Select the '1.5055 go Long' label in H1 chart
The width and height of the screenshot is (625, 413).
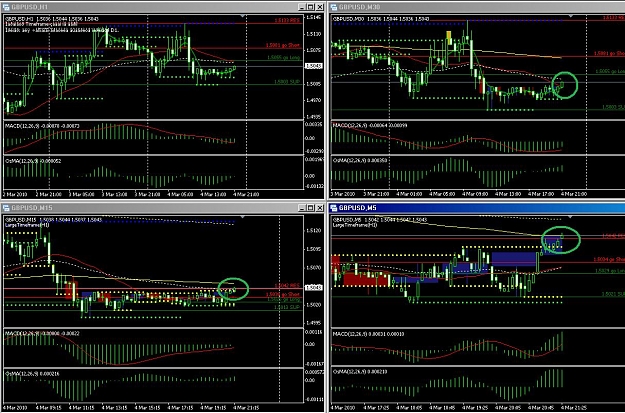pyautogui.click(x=283, y=57)
